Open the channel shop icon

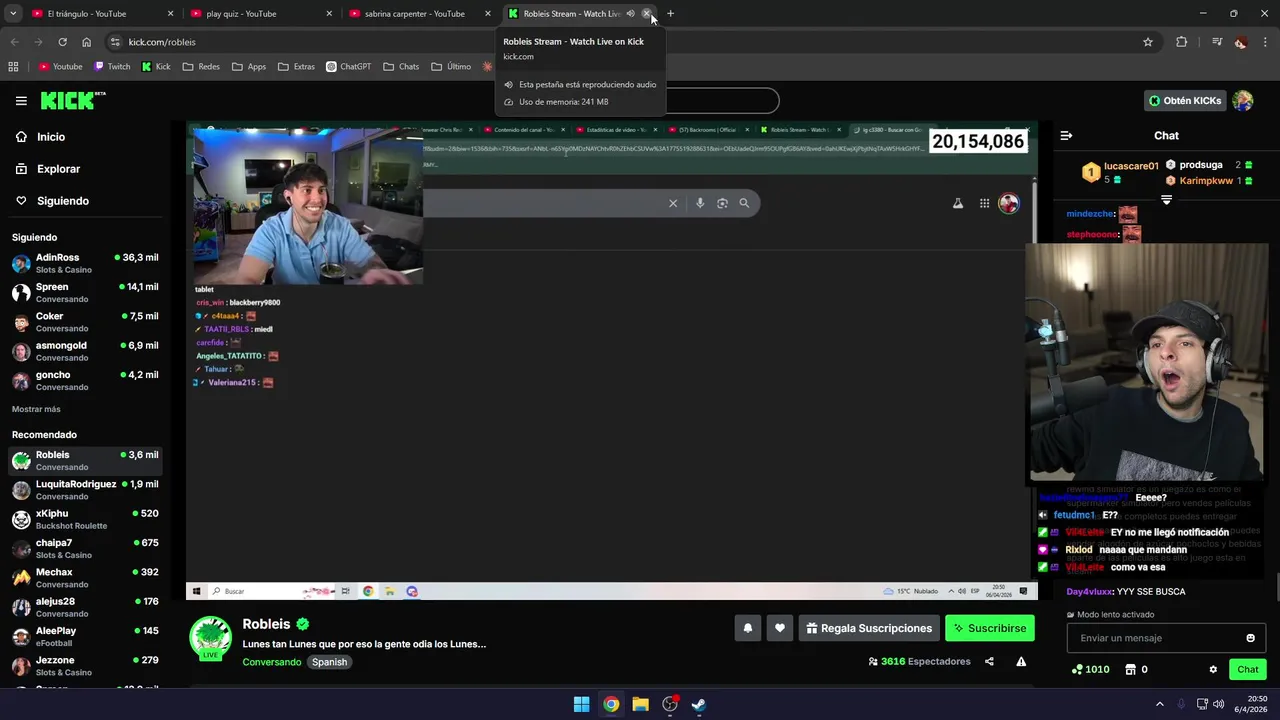(1131, 669)
